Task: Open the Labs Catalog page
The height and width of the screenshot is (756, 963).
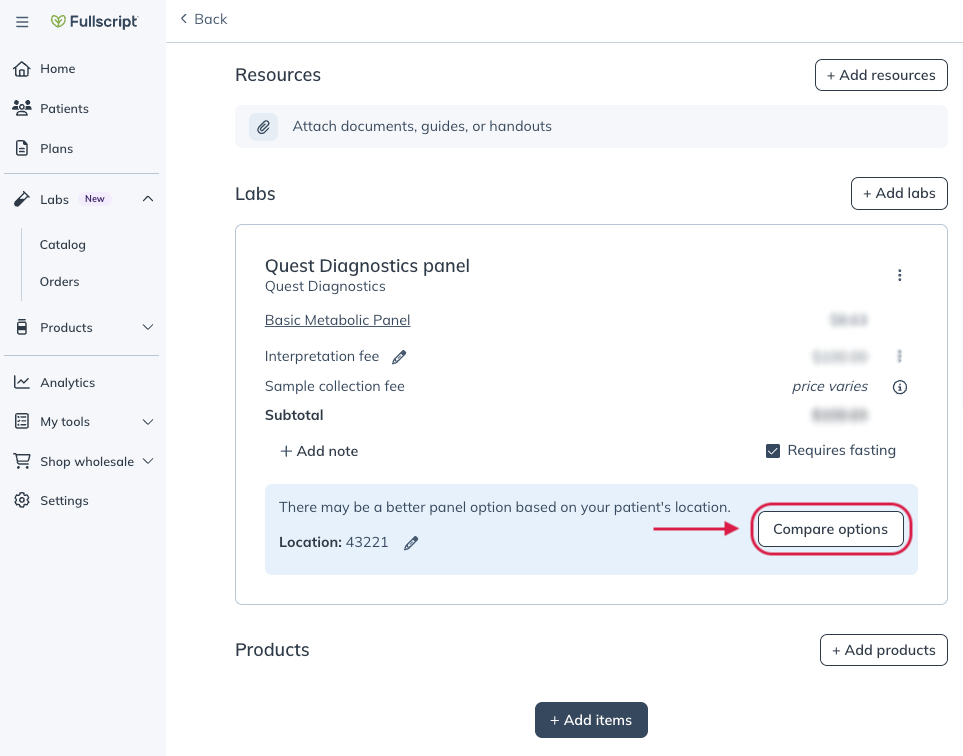Action: 63,244
